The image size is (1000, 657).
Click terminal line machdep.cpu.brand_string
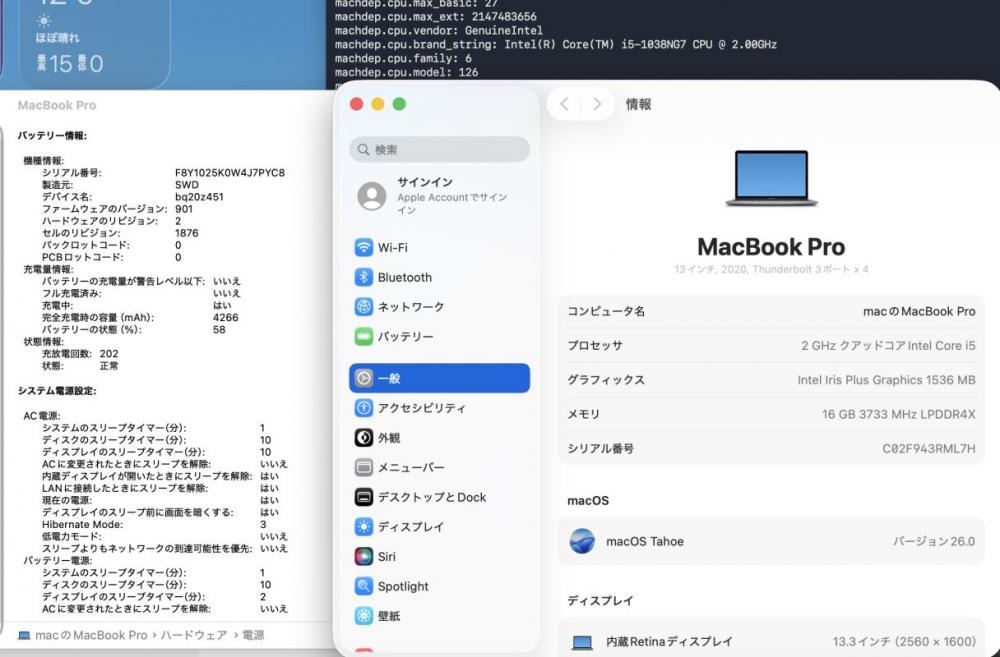click(555, 45)
